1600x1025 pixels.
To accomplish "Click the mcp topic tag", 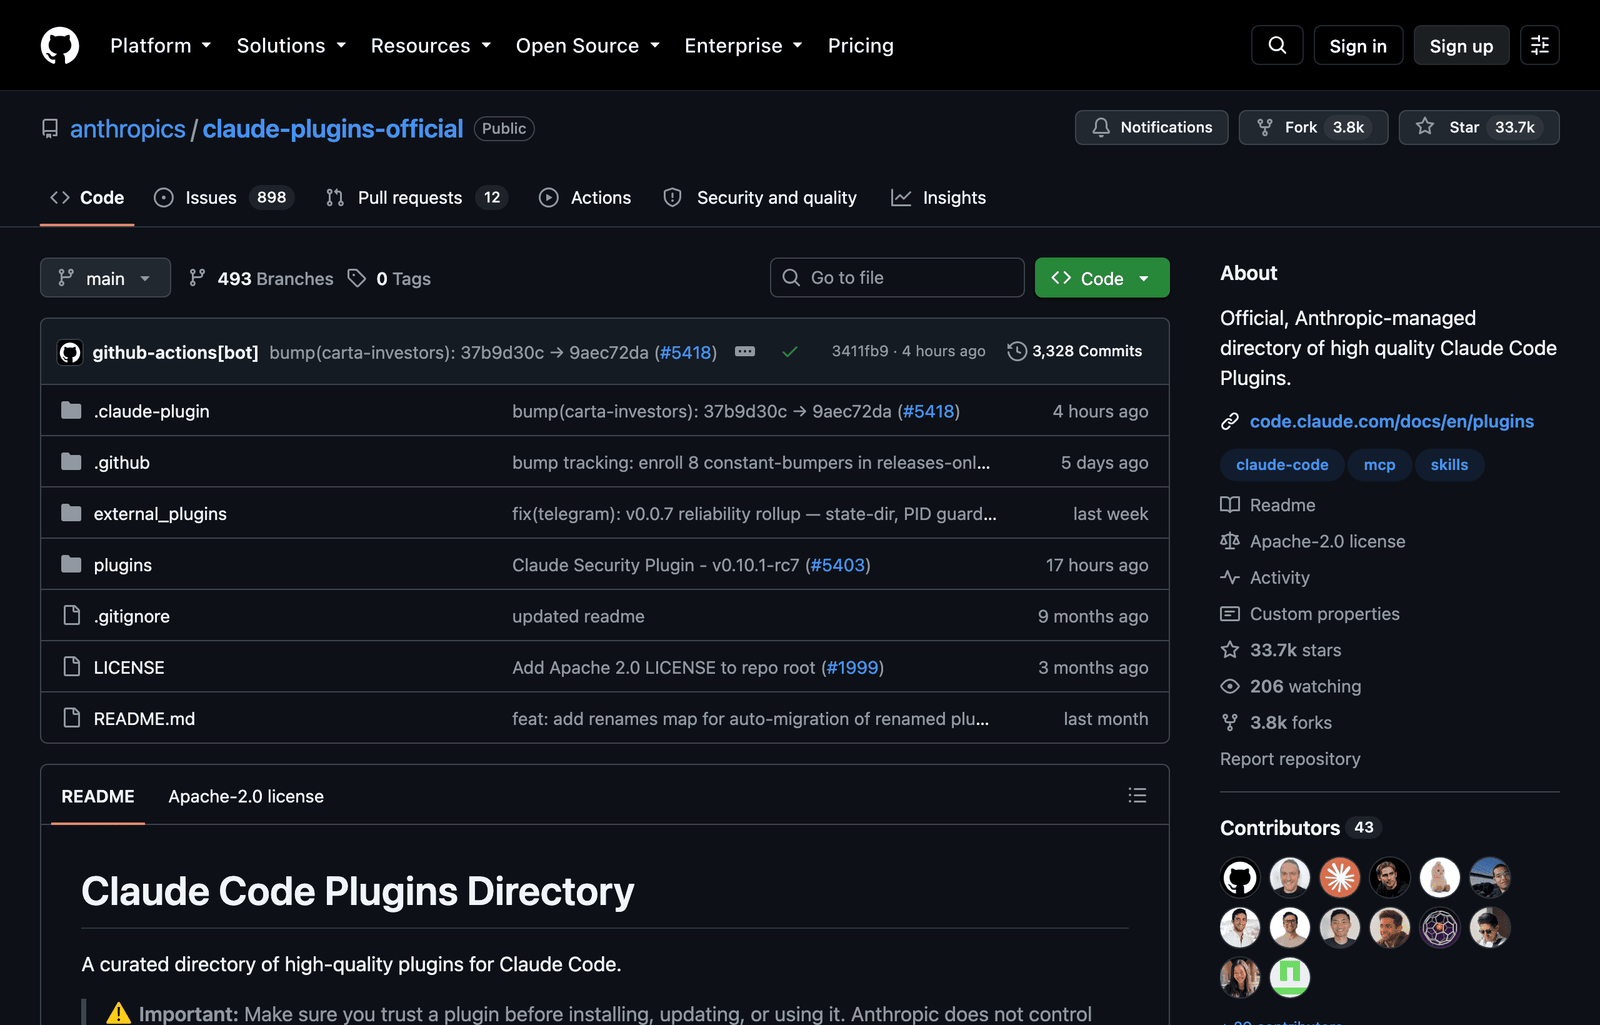I will [1380, 465].
